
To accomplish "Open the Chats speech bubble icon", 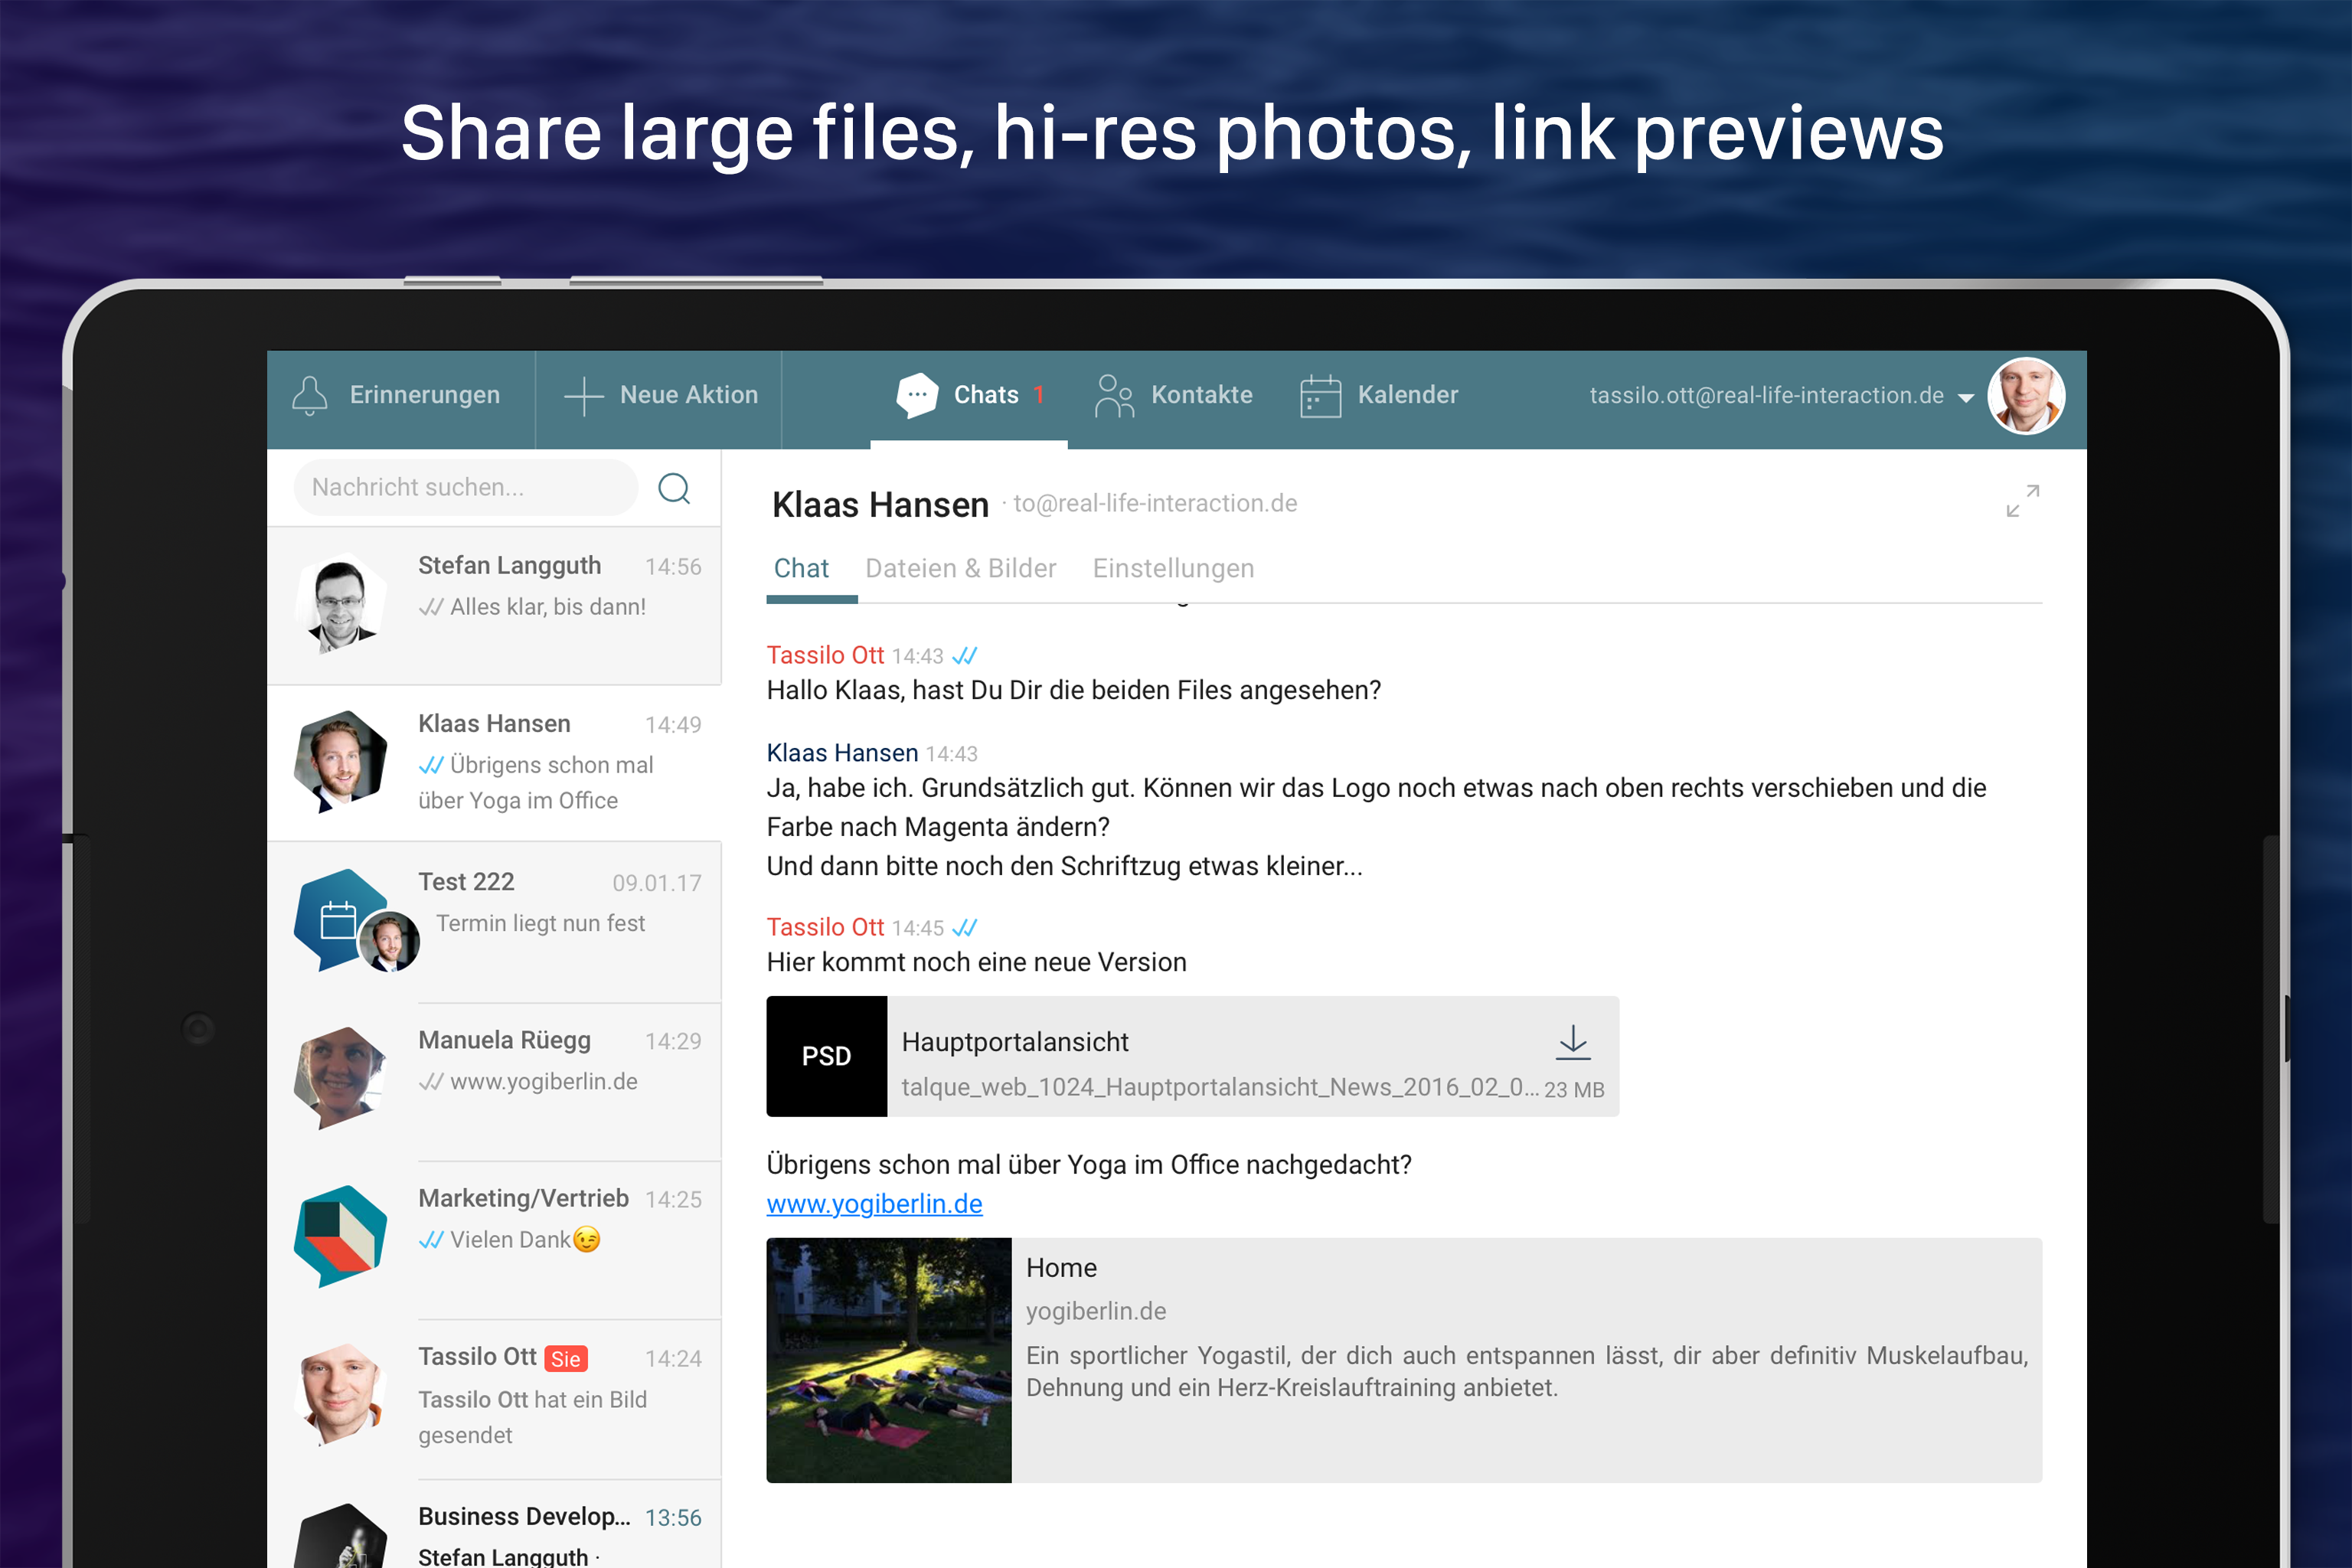I will pyautogui.click(x=917, y=395).
